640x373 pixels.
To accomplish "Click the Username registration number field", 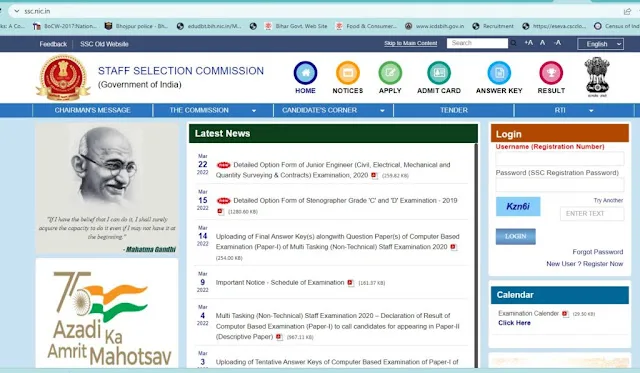I will [560, 158].
